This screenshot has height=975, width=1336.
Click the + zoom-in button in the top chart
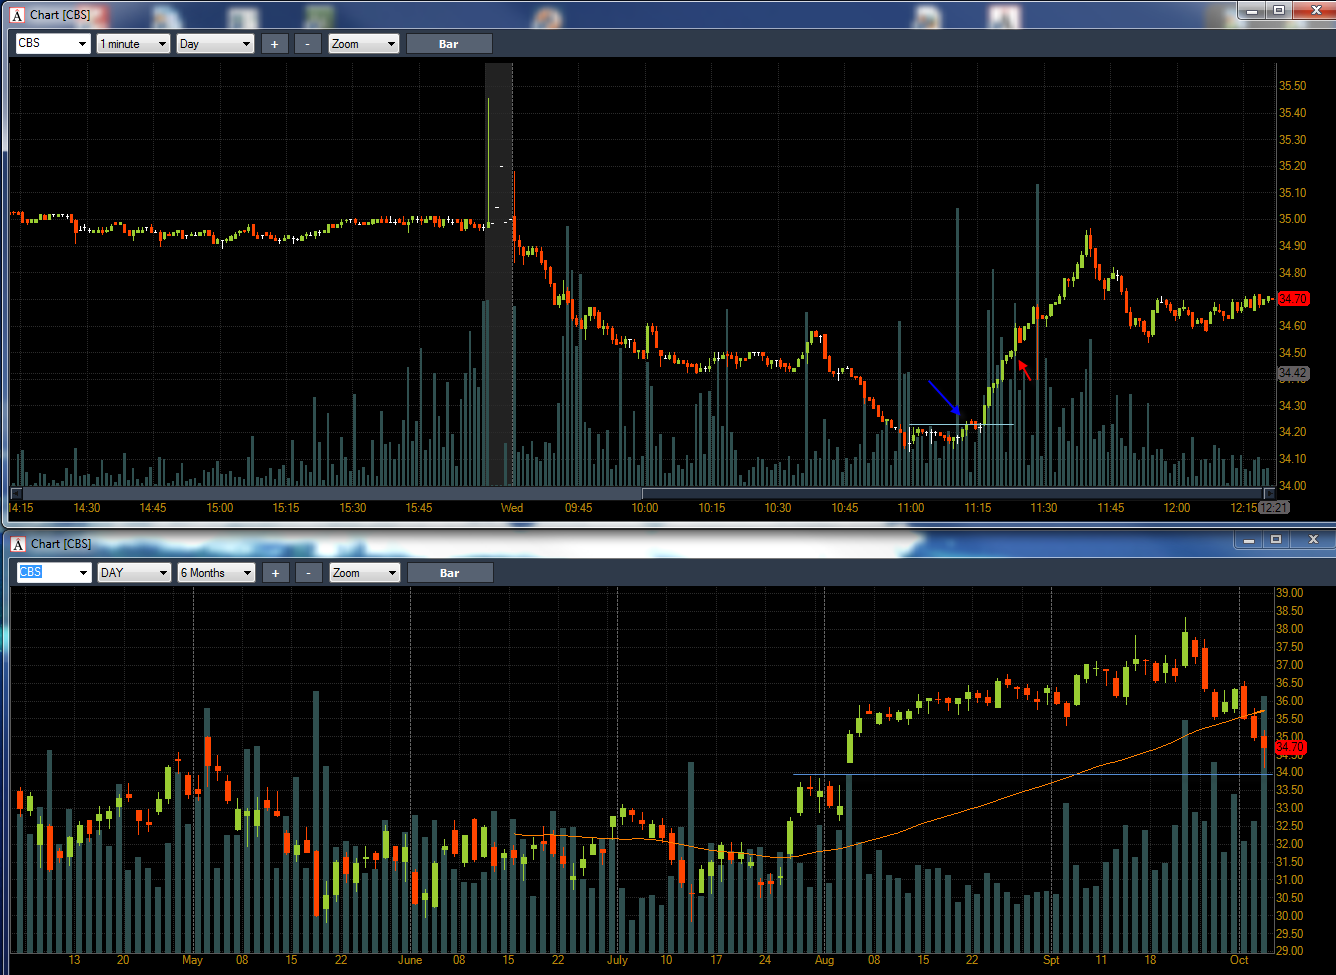[275, 44]
